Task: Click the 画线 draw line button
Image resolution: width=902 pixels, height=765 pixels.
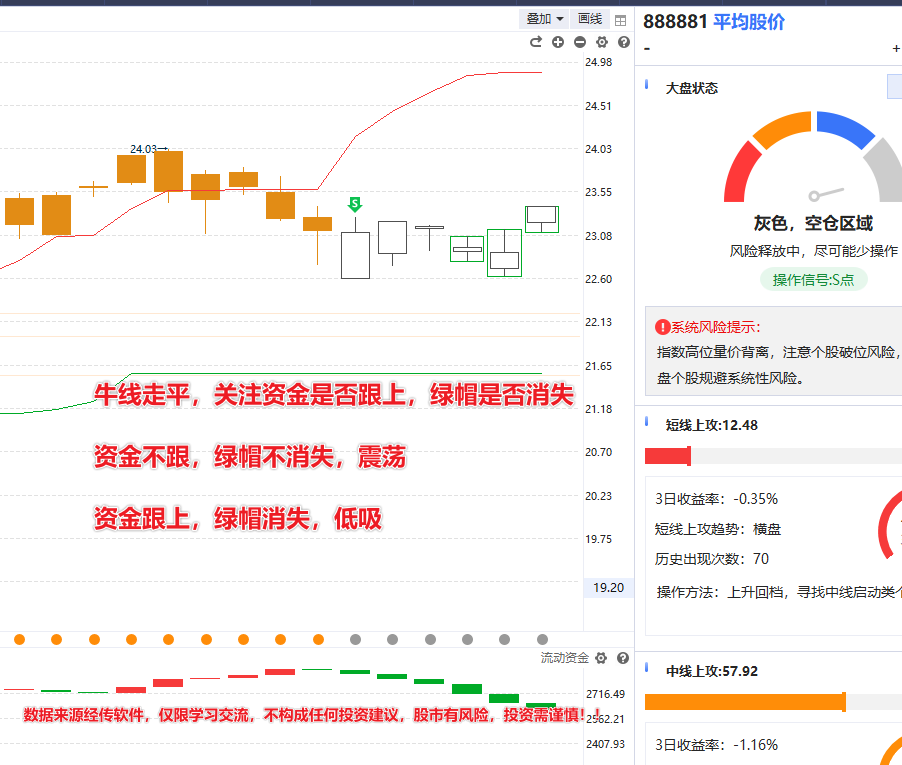Action: (590, 19)
